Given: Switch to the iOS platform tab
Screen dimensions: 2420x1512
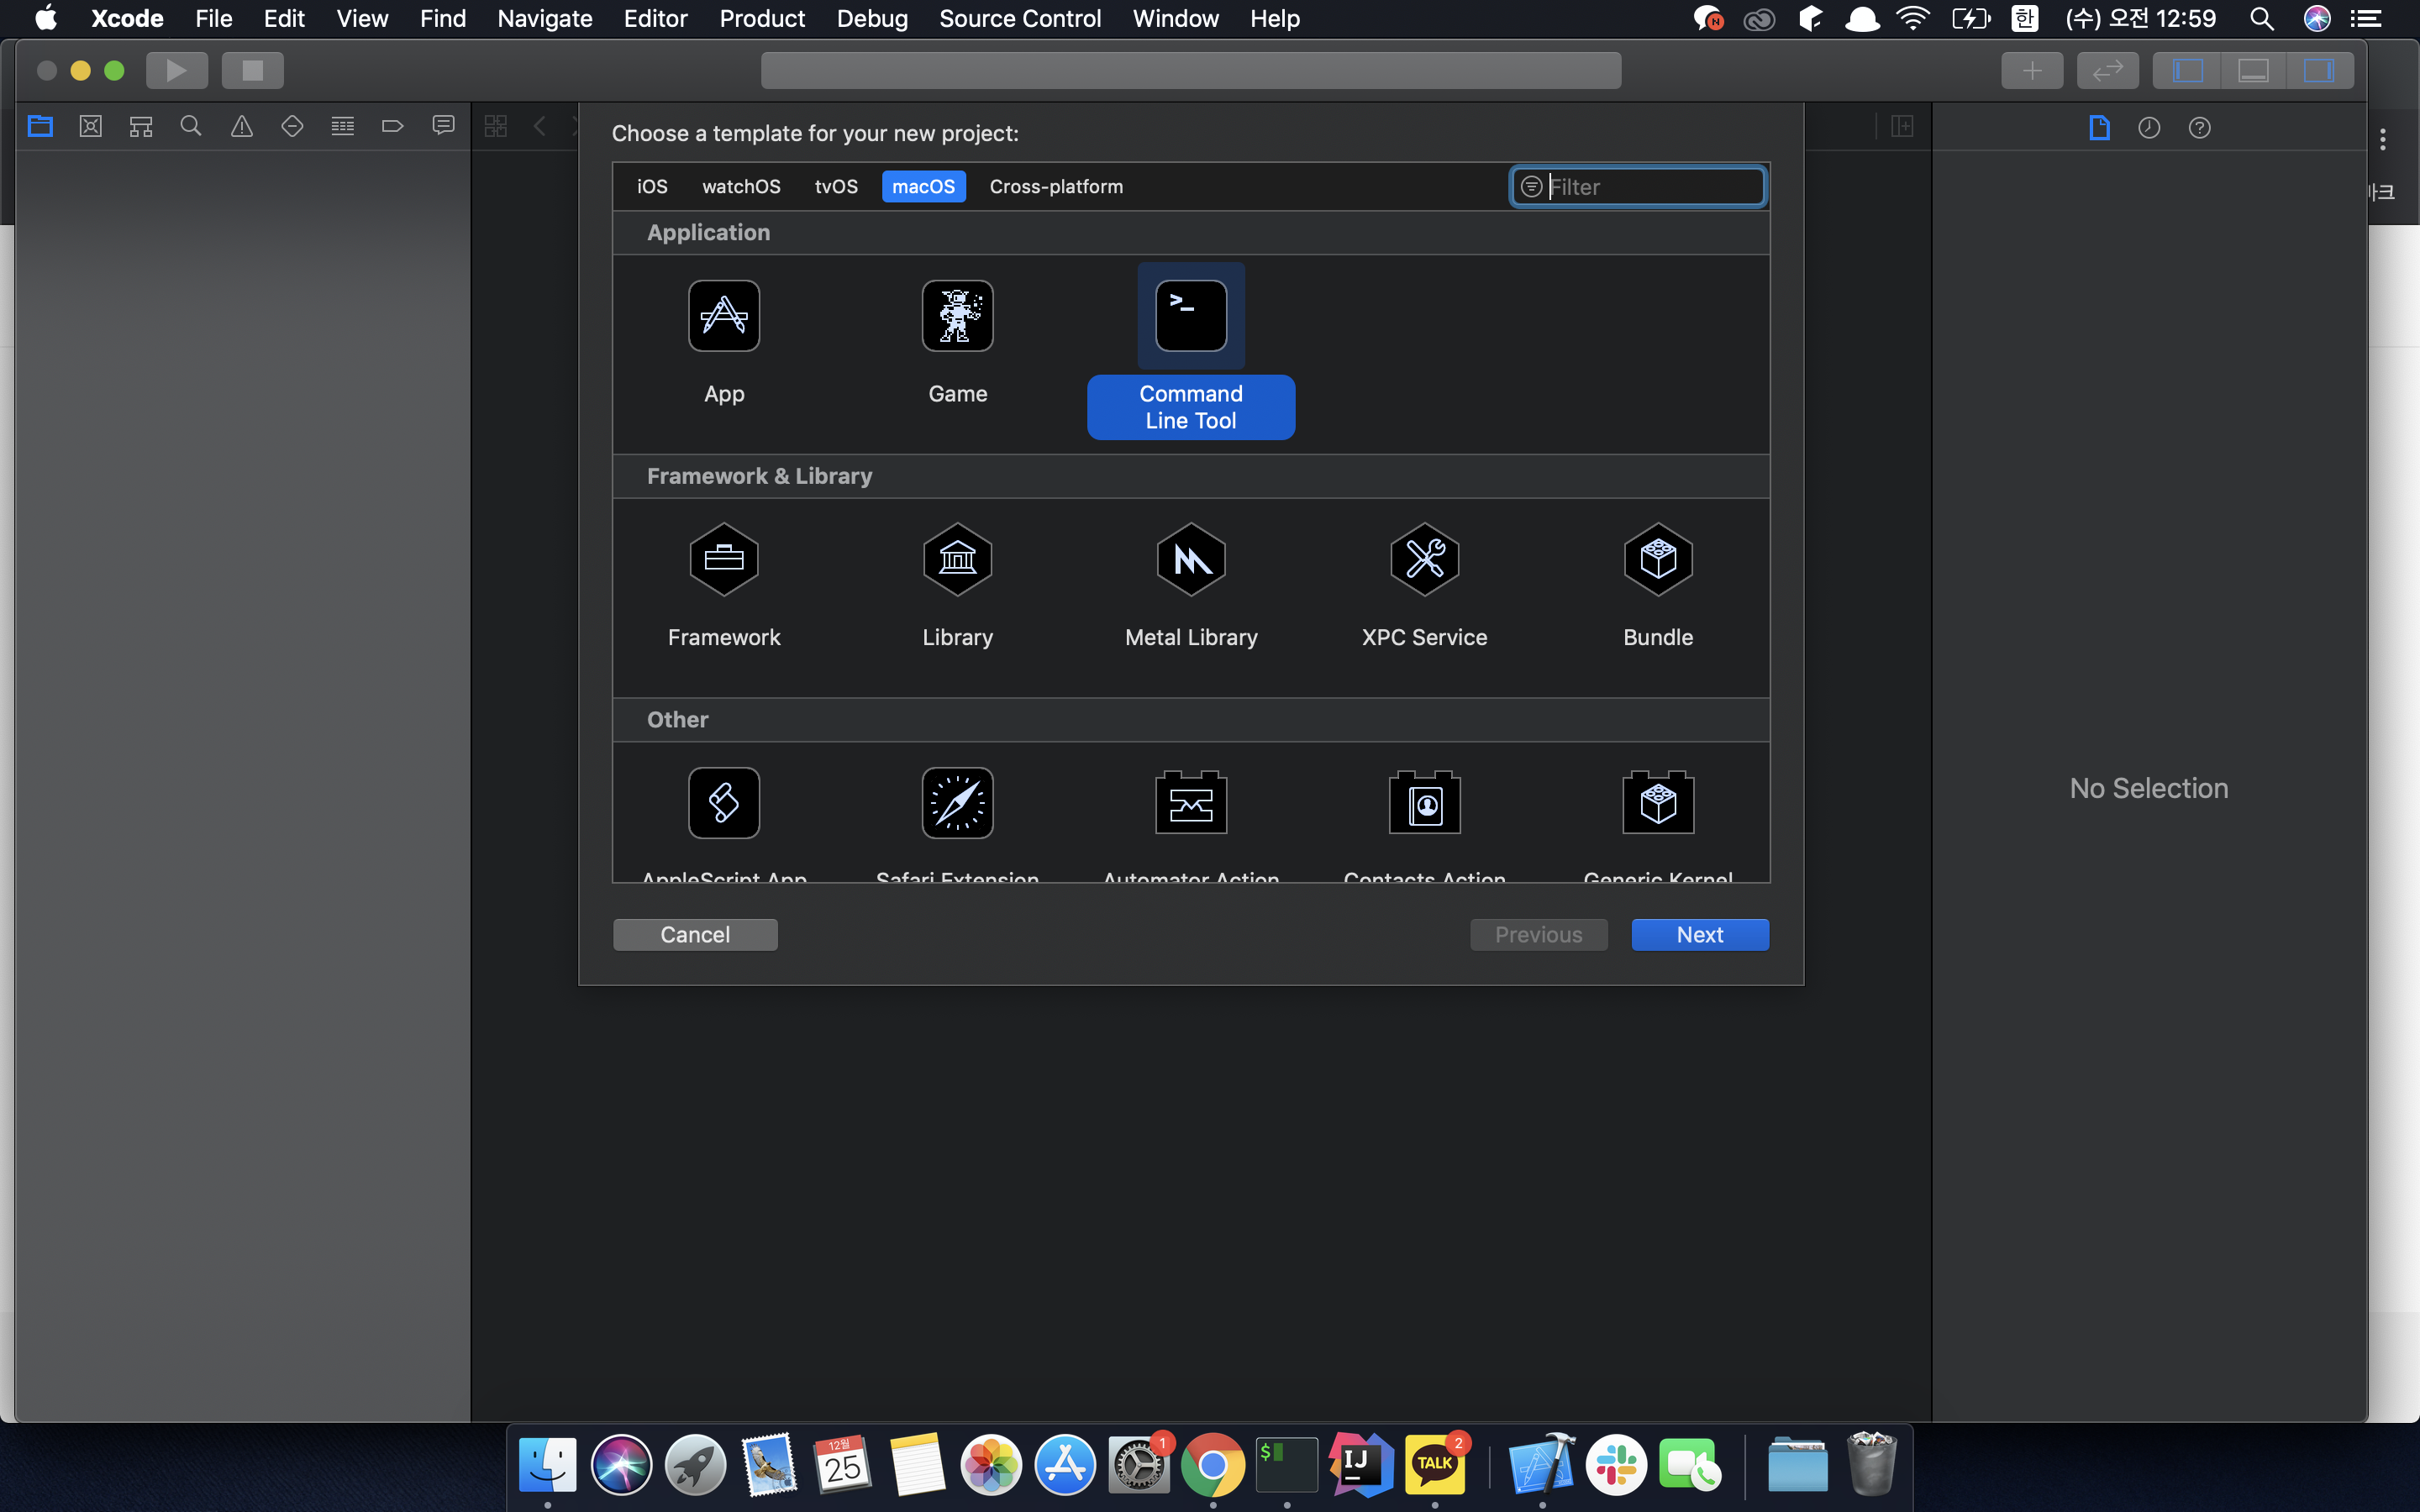Looking at the screenshot, I should 652,187.
